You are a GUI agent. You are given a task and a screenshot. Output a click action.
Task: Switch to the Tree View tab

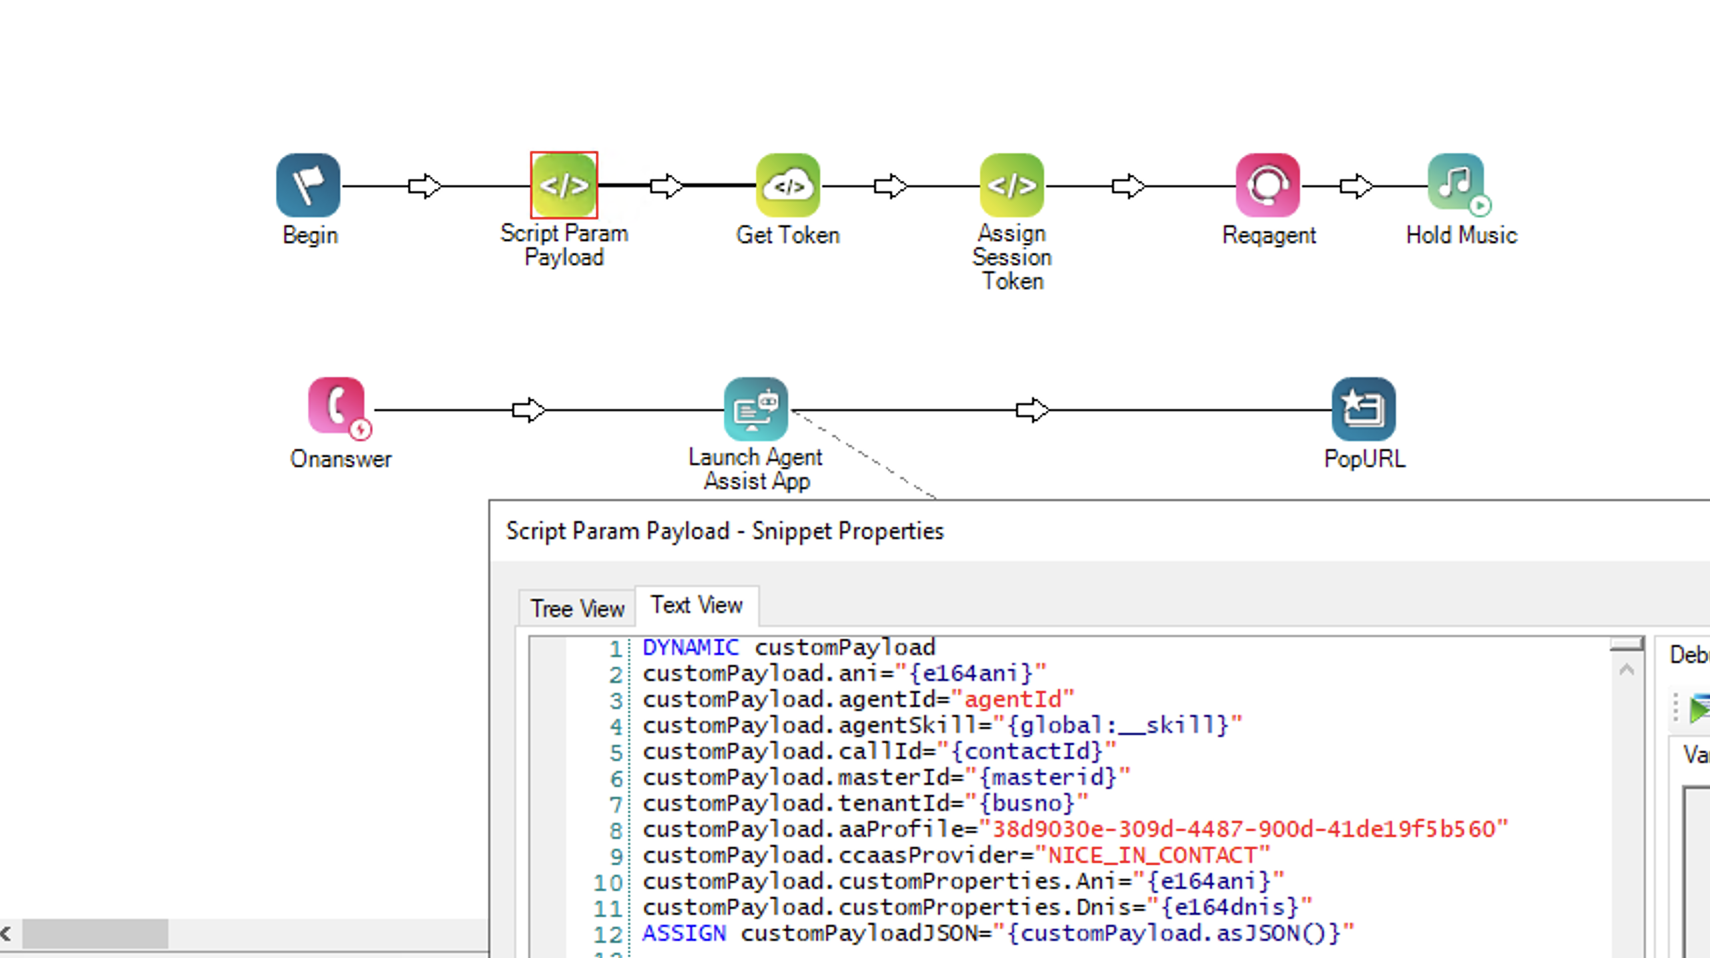pos(577,608)
